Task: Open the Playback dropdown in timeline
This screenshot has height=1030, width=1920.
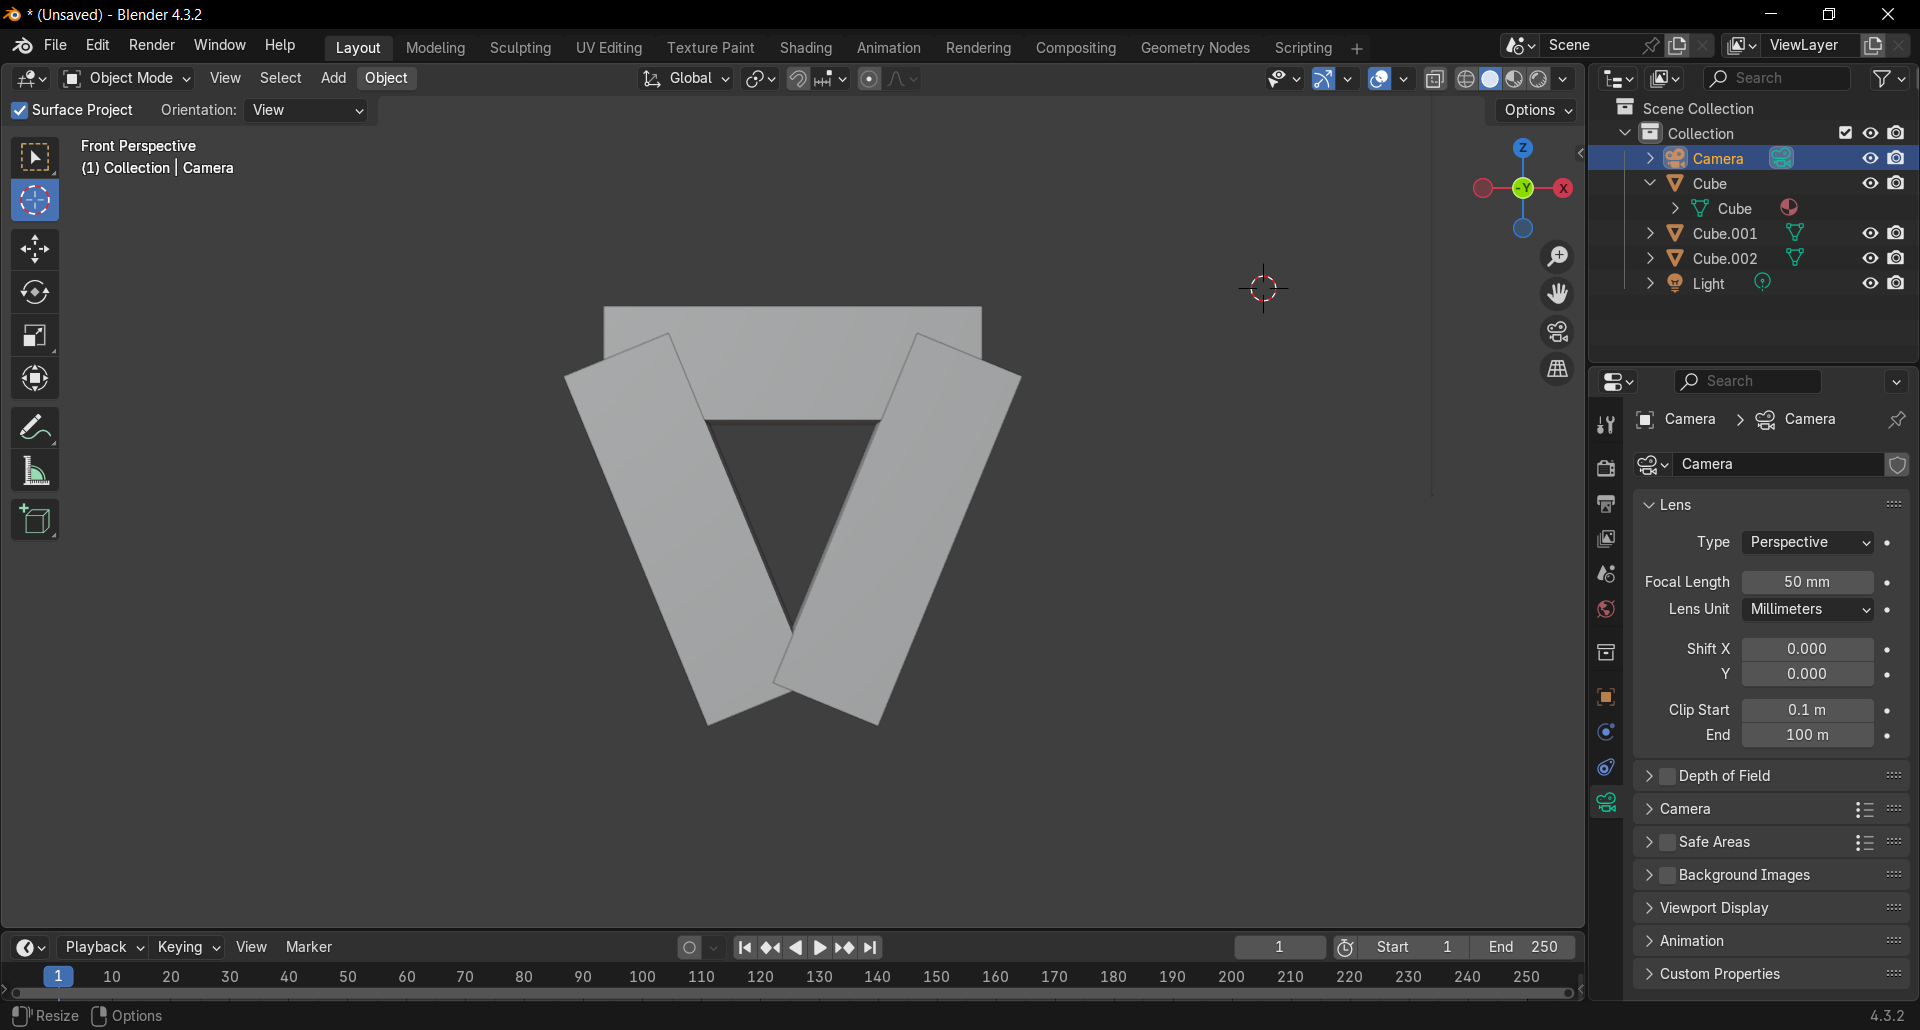Action: [x=103, y=947]
